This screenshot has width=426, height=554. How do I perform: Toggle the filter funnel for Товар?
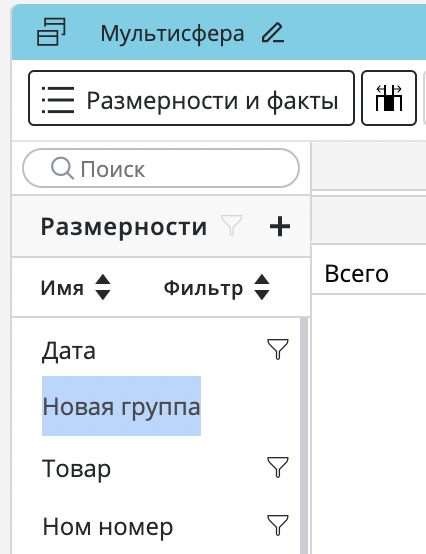point(278,467)
